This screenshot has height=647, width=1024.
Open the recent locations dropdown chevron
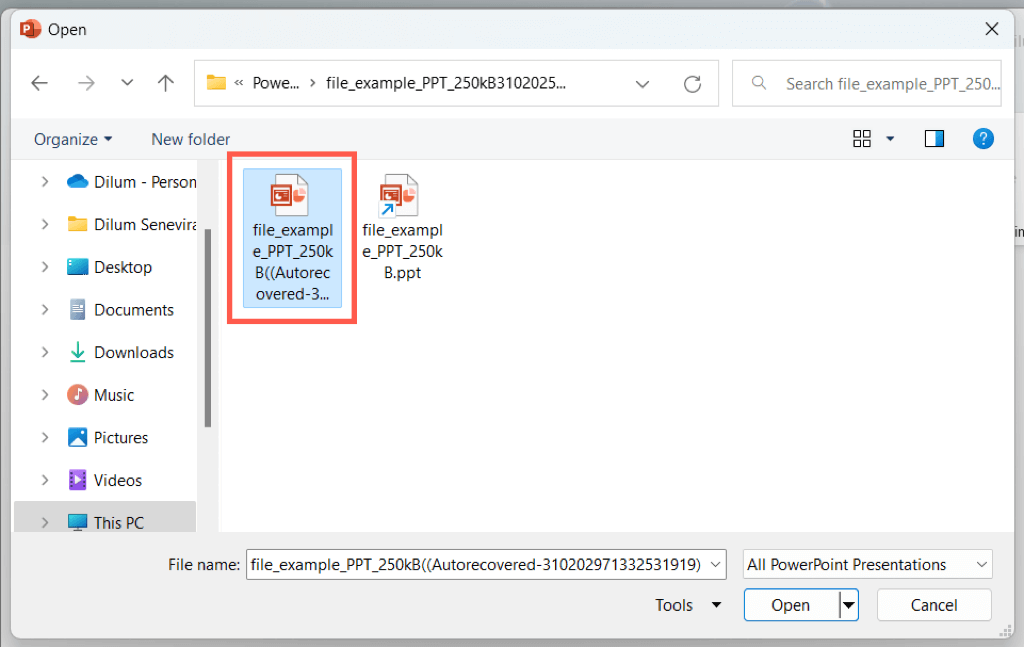click(x=127, y=83)
